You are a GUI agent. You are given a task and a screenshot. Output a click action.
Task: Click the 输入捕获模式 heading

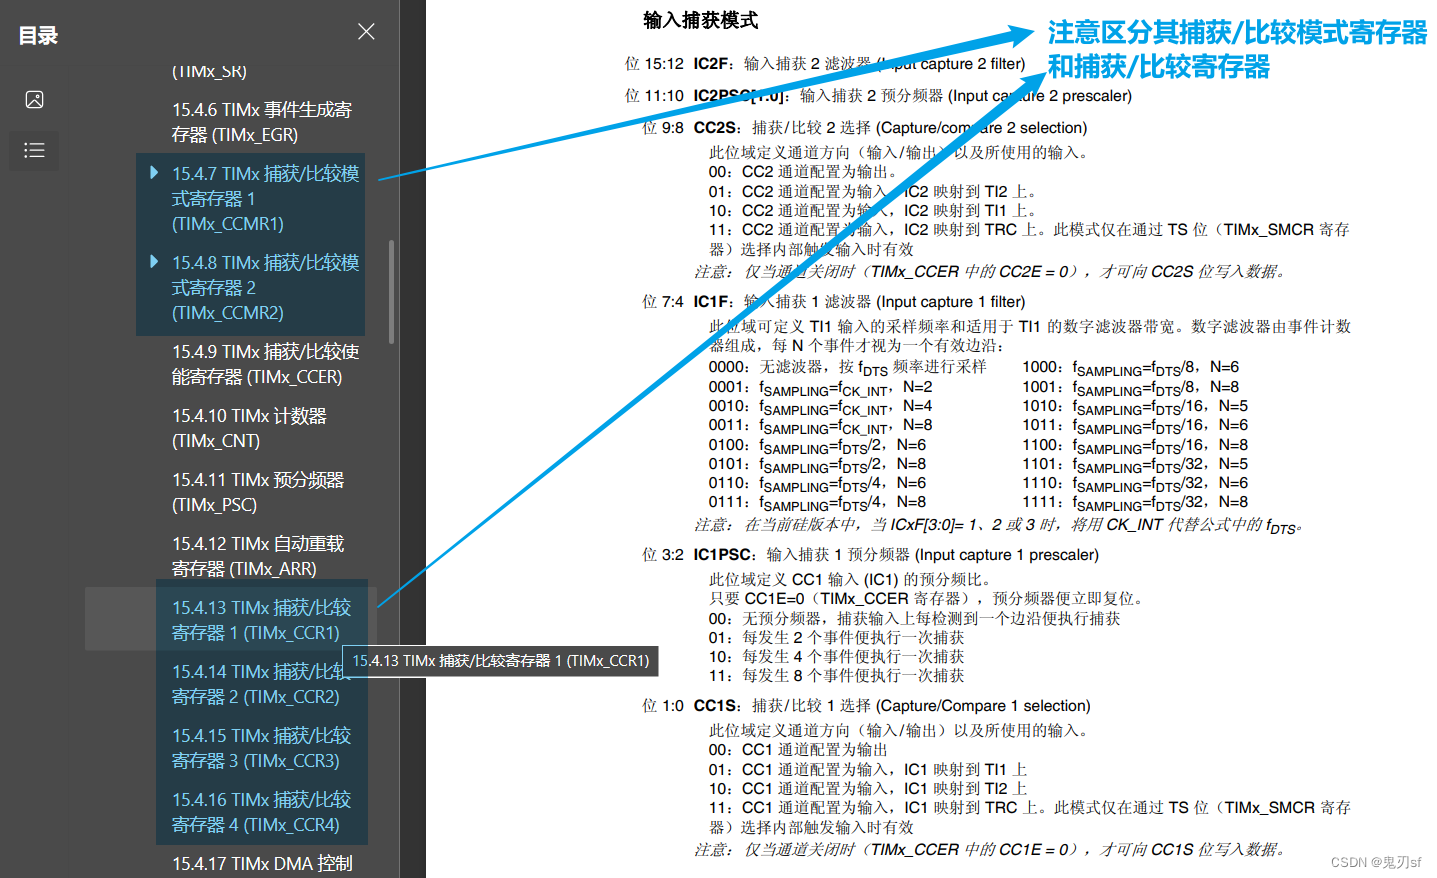pos(700,20)
